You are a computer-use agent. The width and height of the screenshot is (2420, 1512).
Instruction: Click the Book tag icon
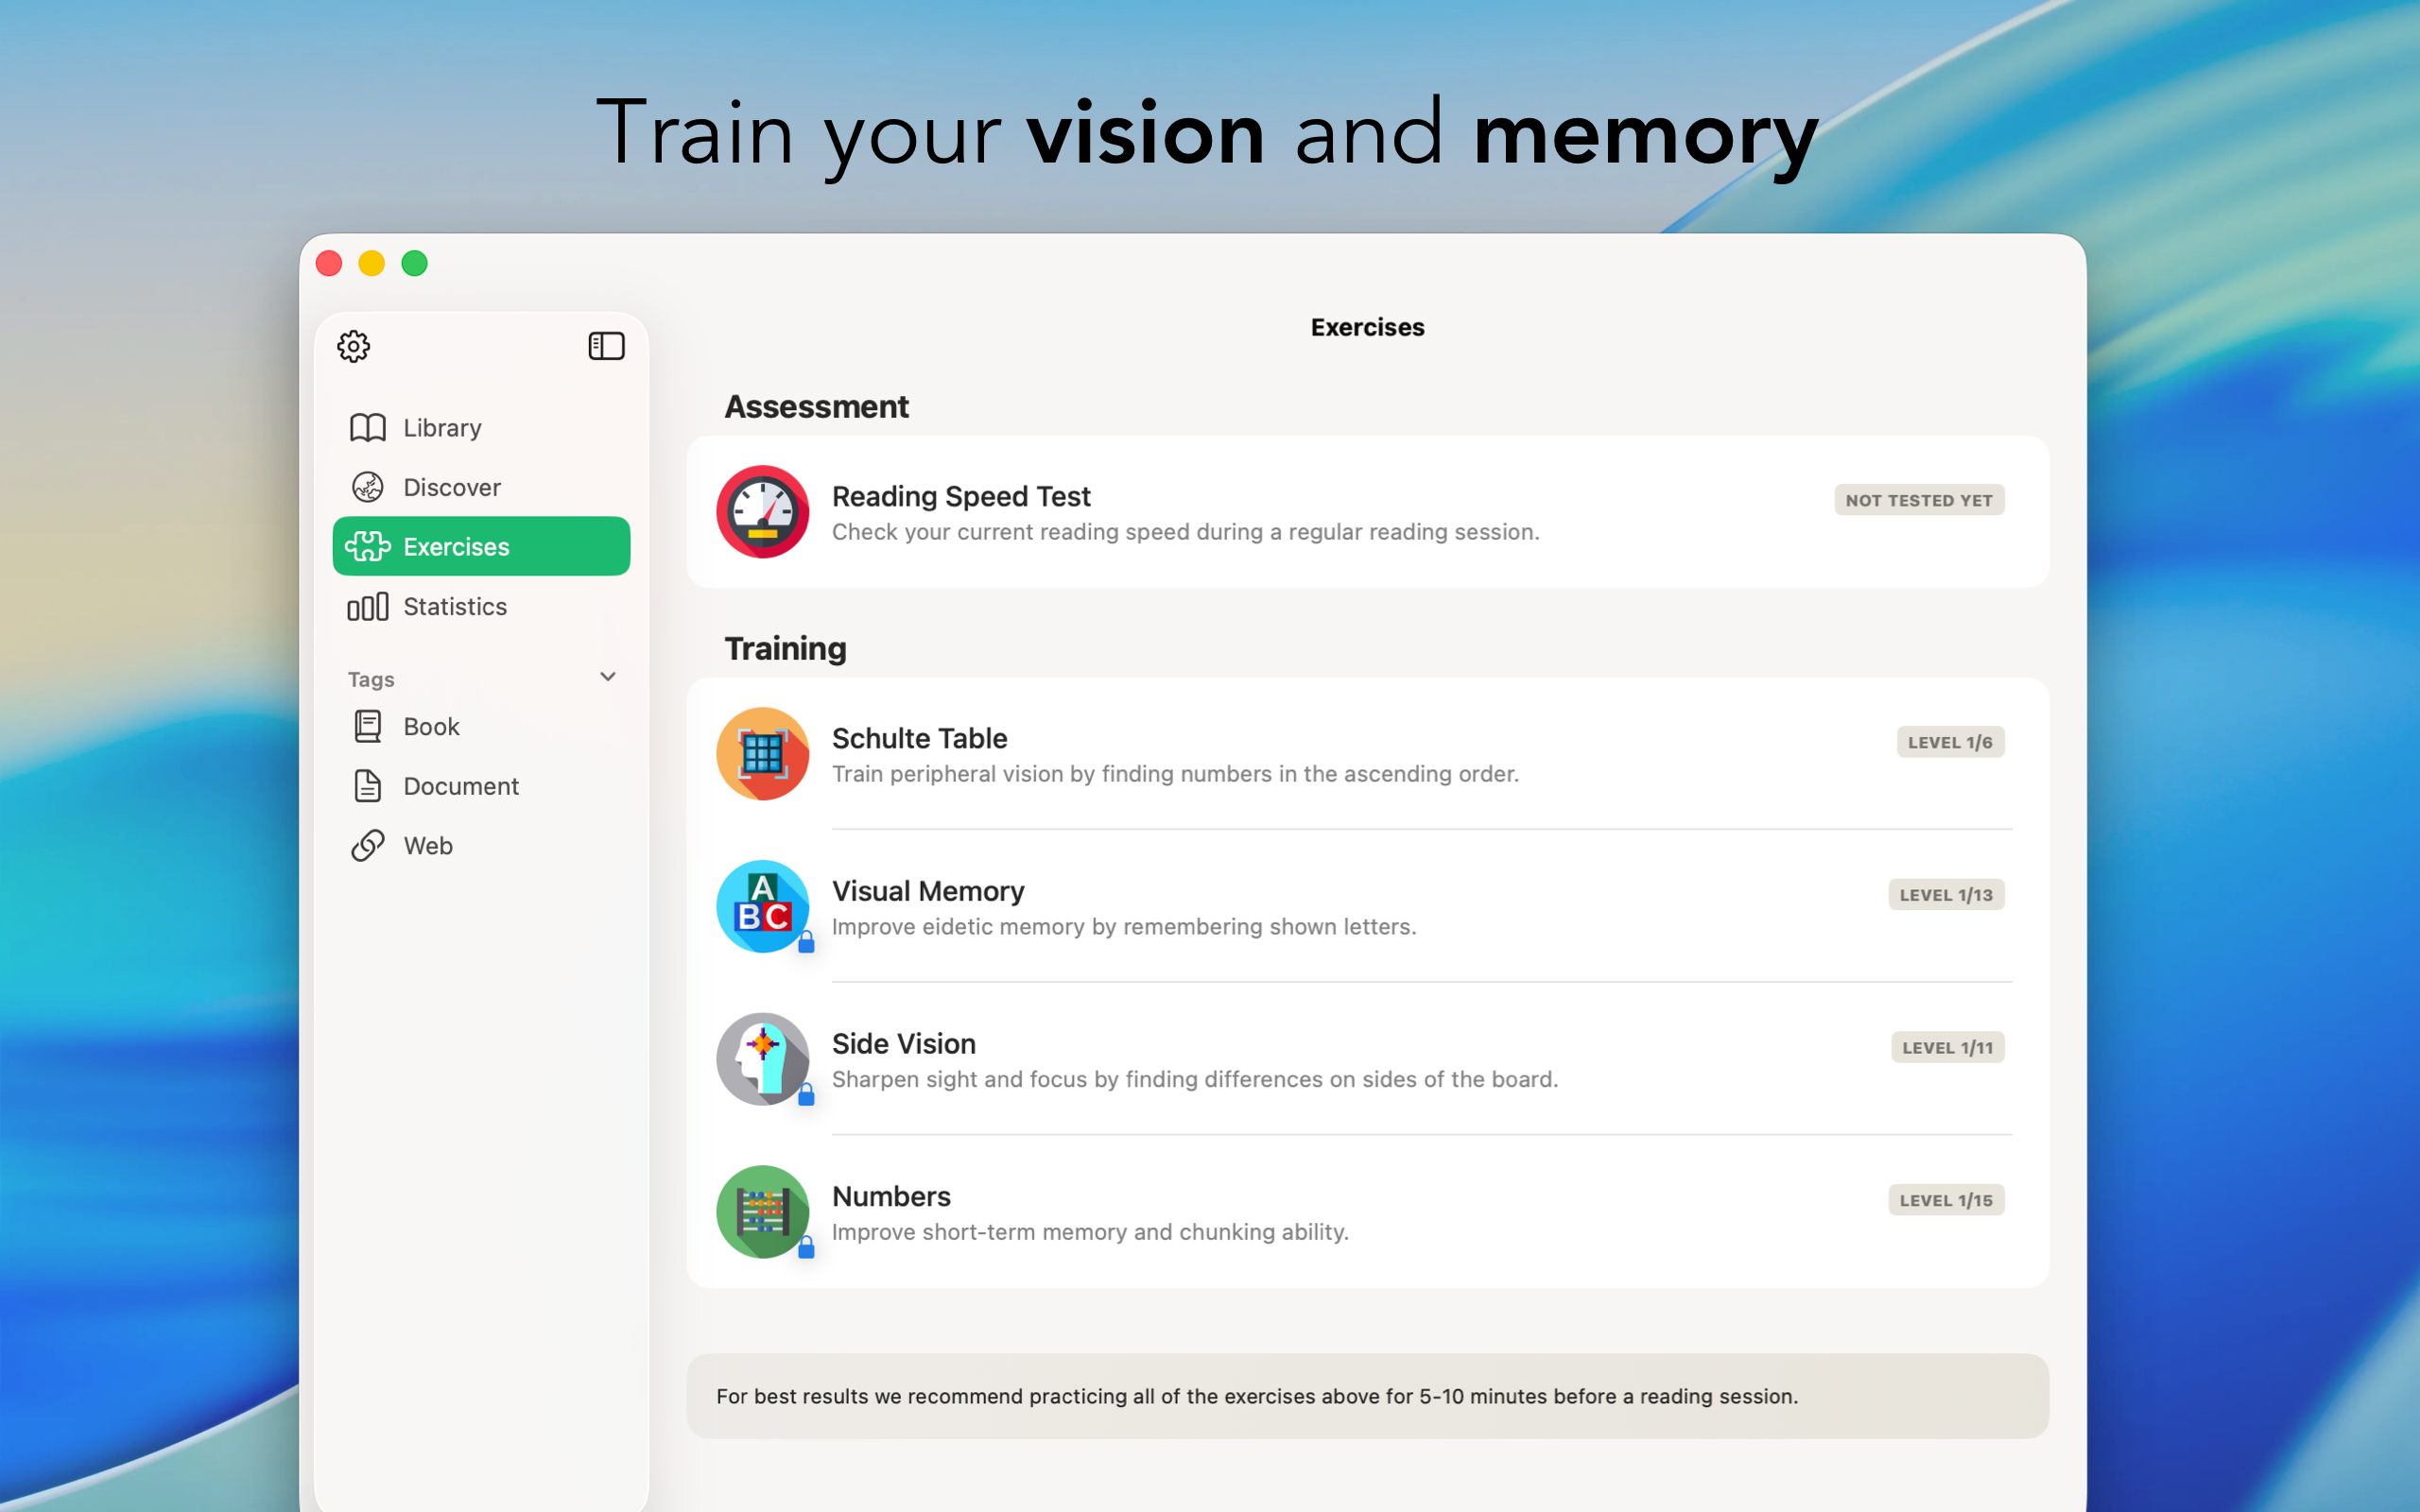[368, 726]
